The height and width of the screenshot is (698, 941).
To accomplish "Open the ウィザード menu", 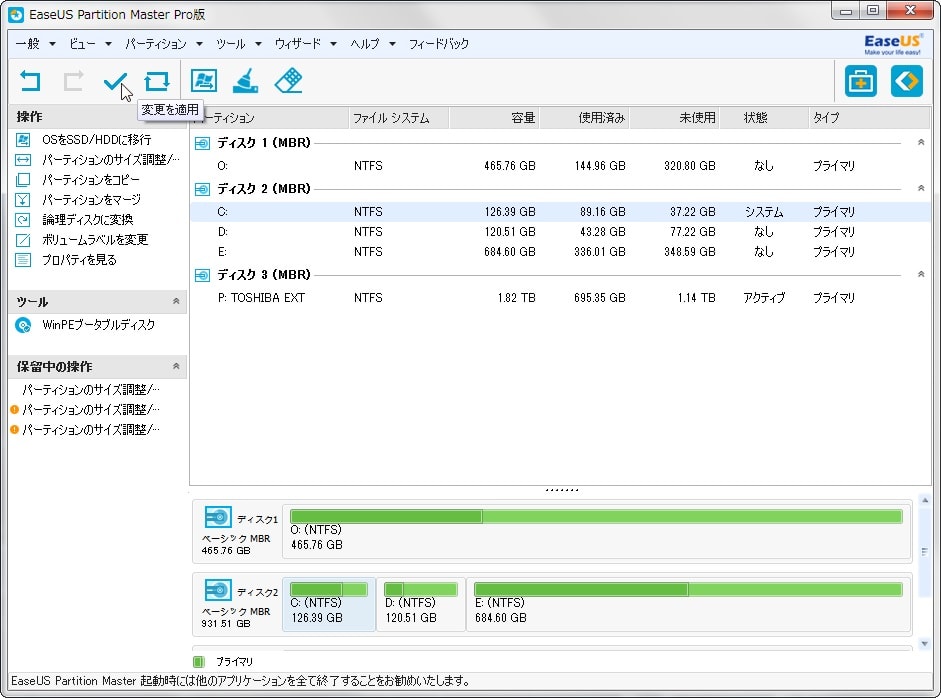I will [x=298, y=44].
